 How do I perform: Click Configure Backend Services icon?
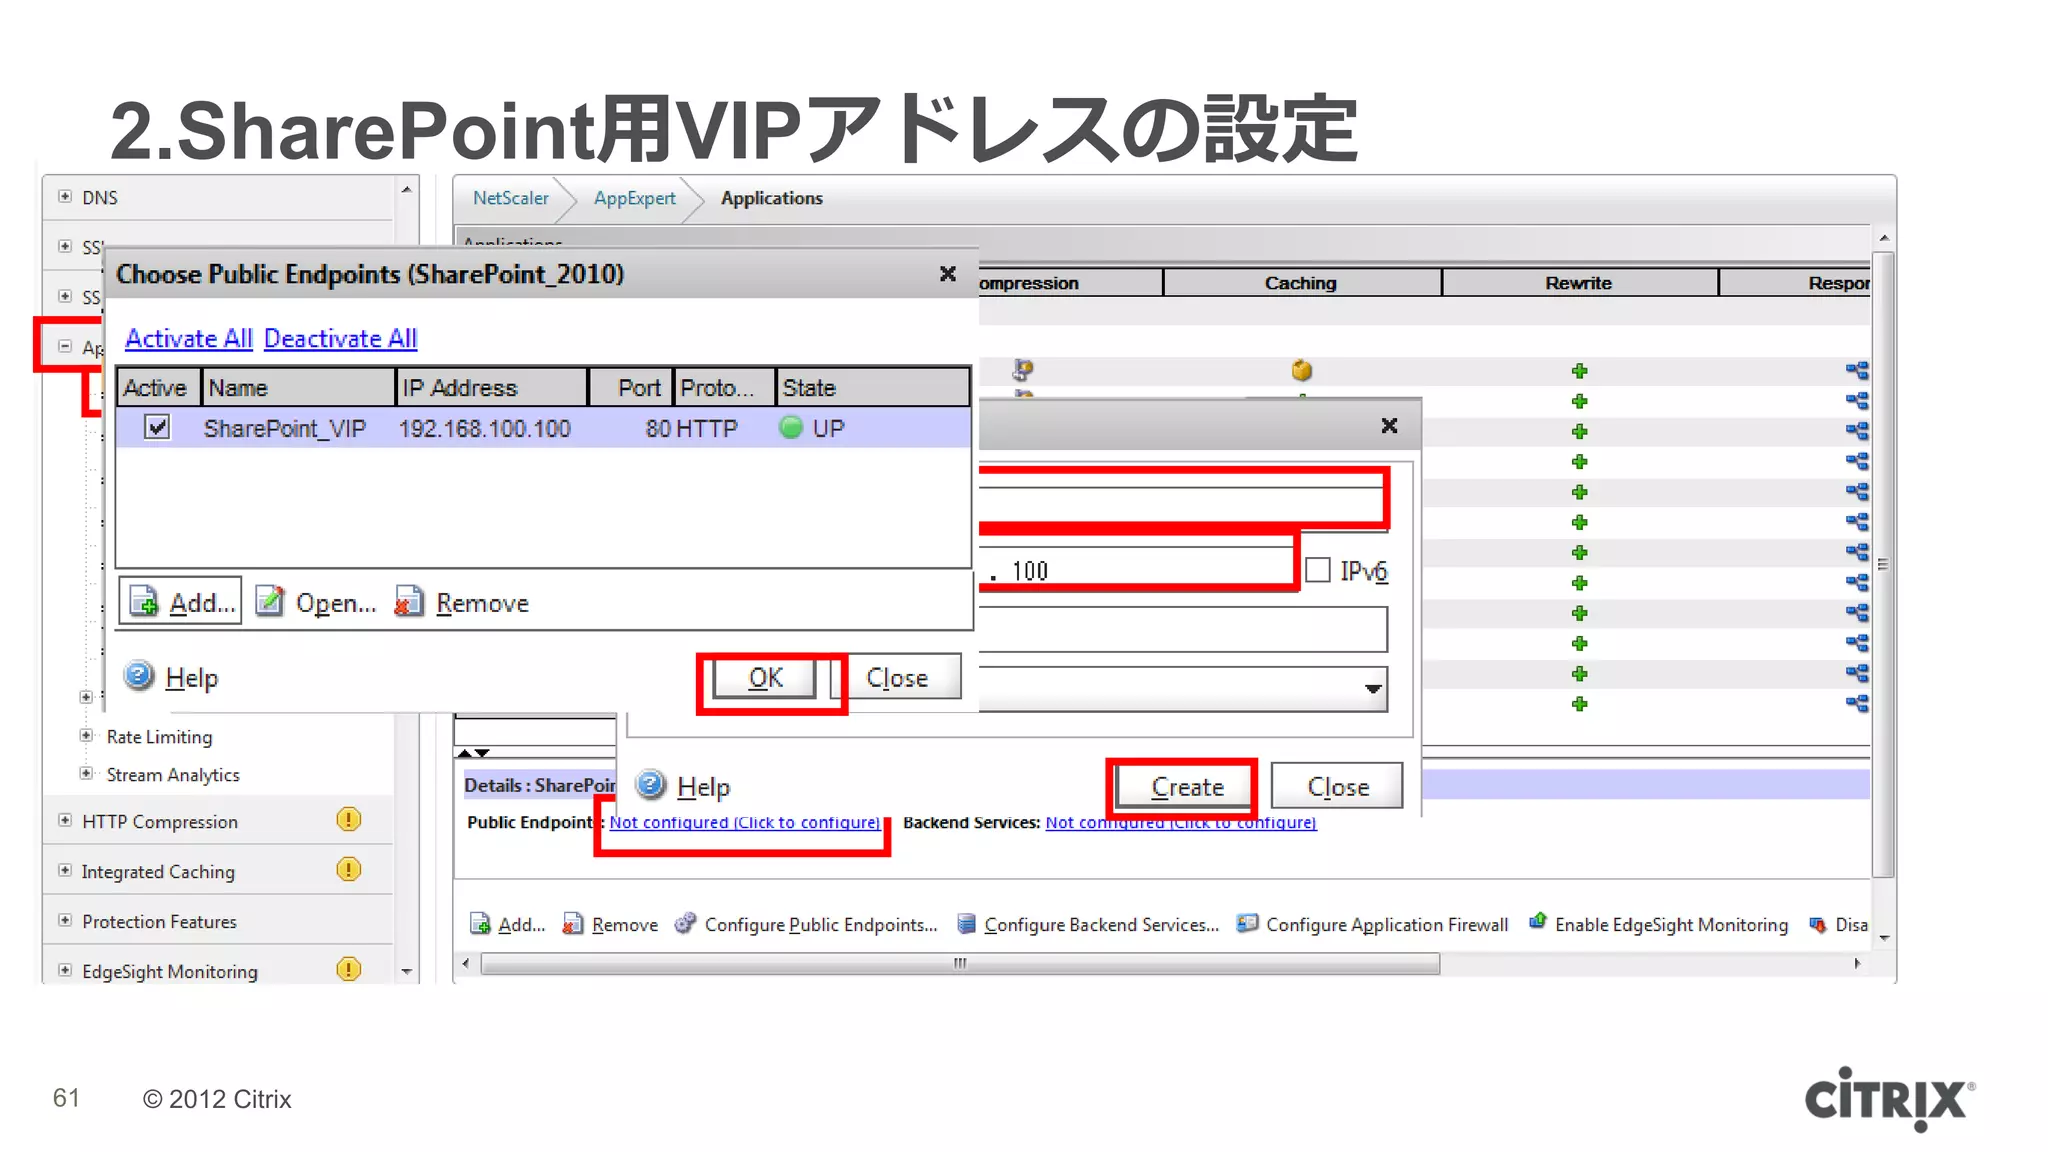click(x=966, y=924)
